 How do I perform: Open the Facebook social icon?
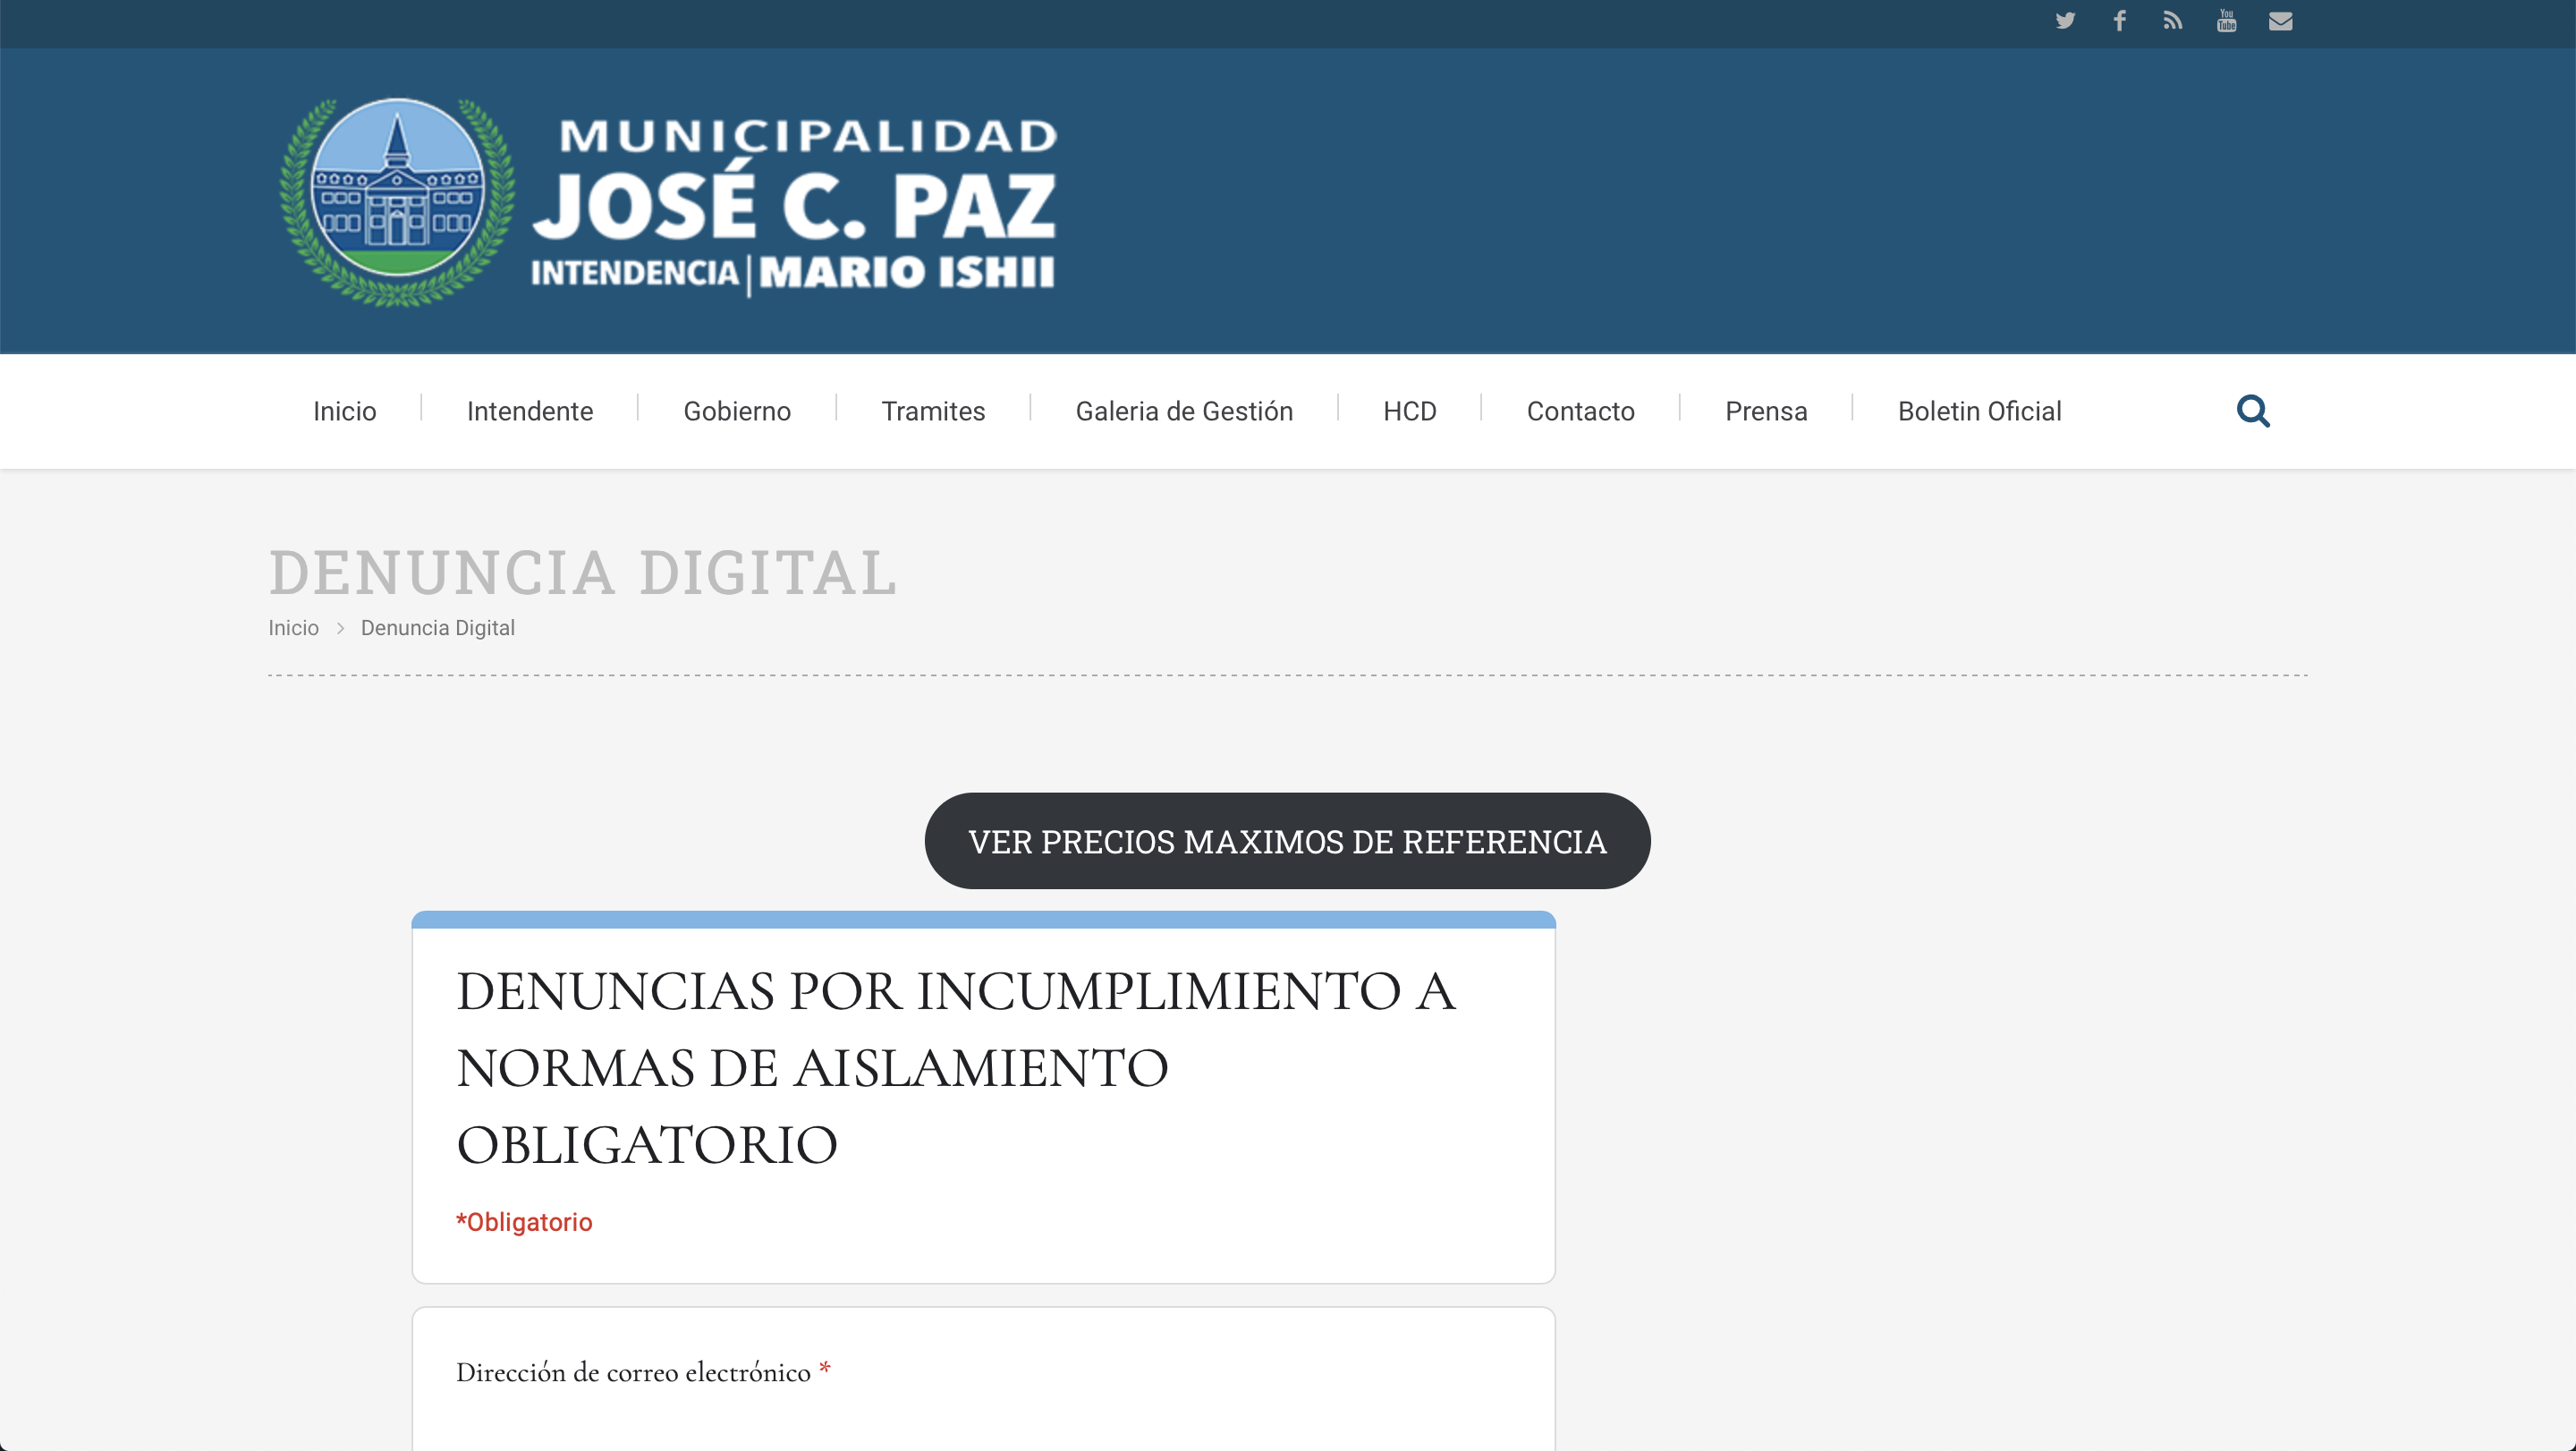[2119, 21]
